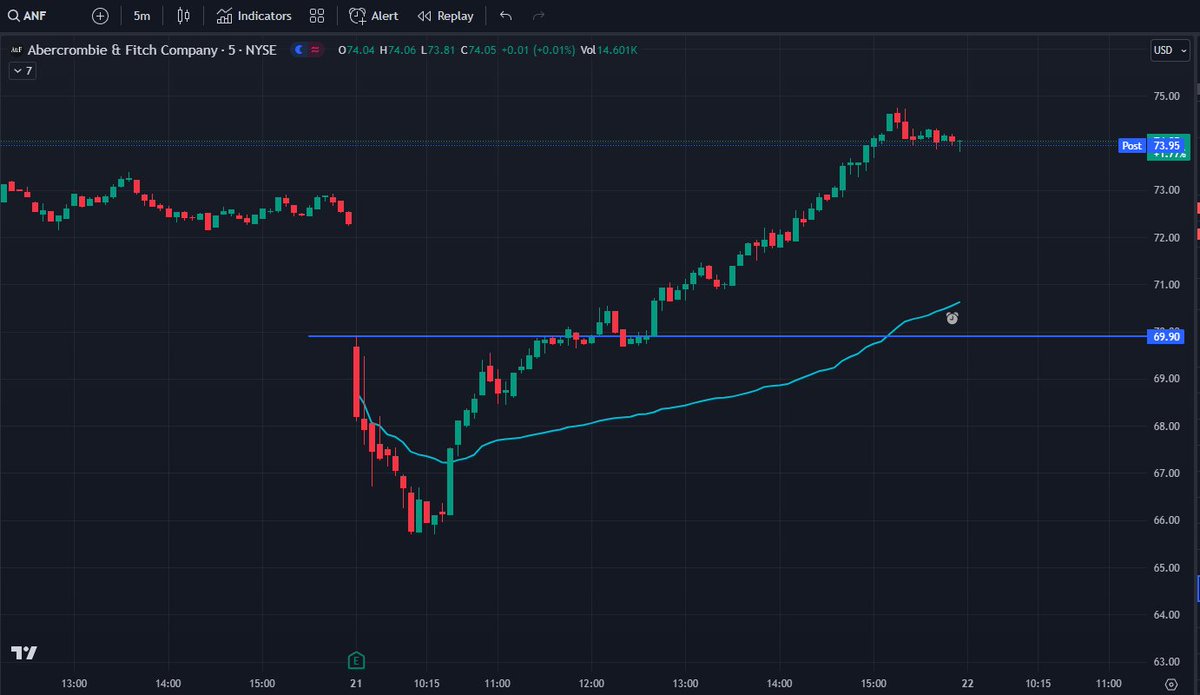
Task: Click the 13:00 label left of 14:00
Action: tap(74, 684)
